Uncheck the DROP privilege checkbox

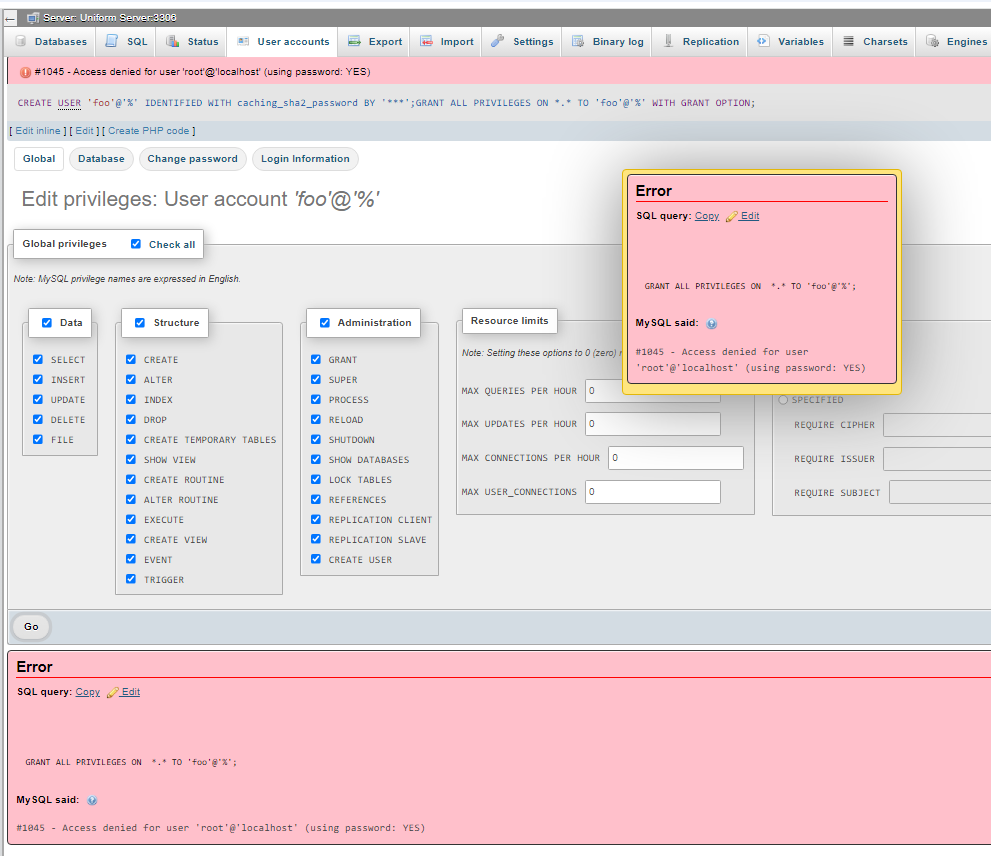pyautogui.click(x=131, y=419)
